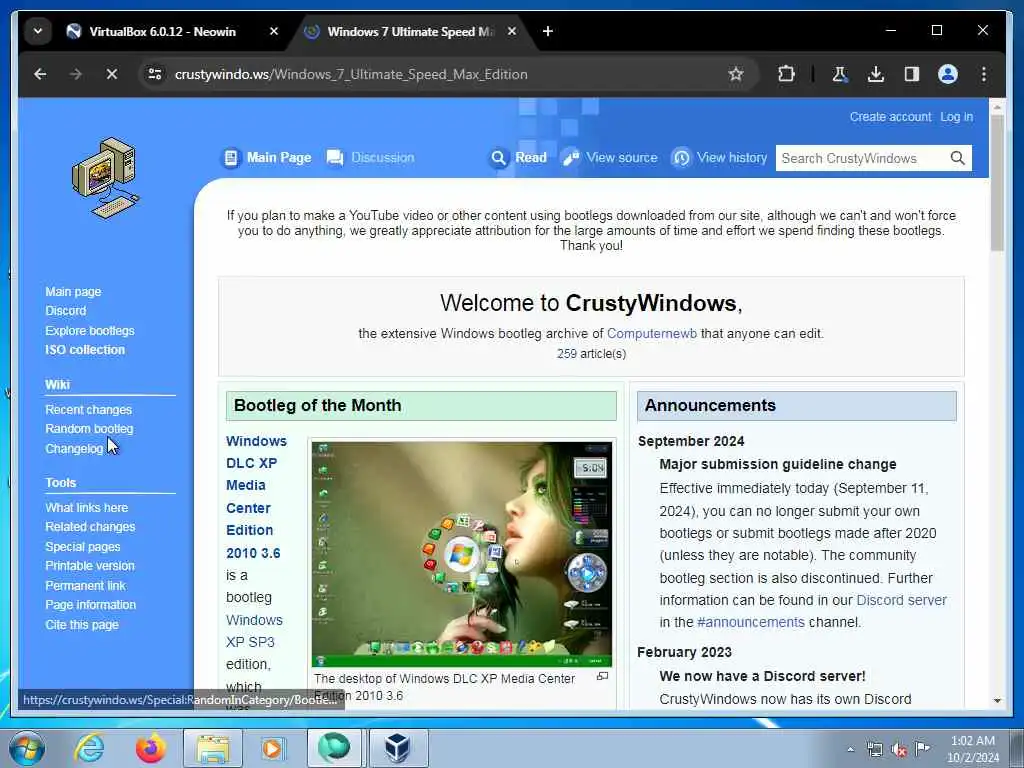Go back with the browser back arrow
This screenshot has height=768, width=1024.
tap(40, 74)
